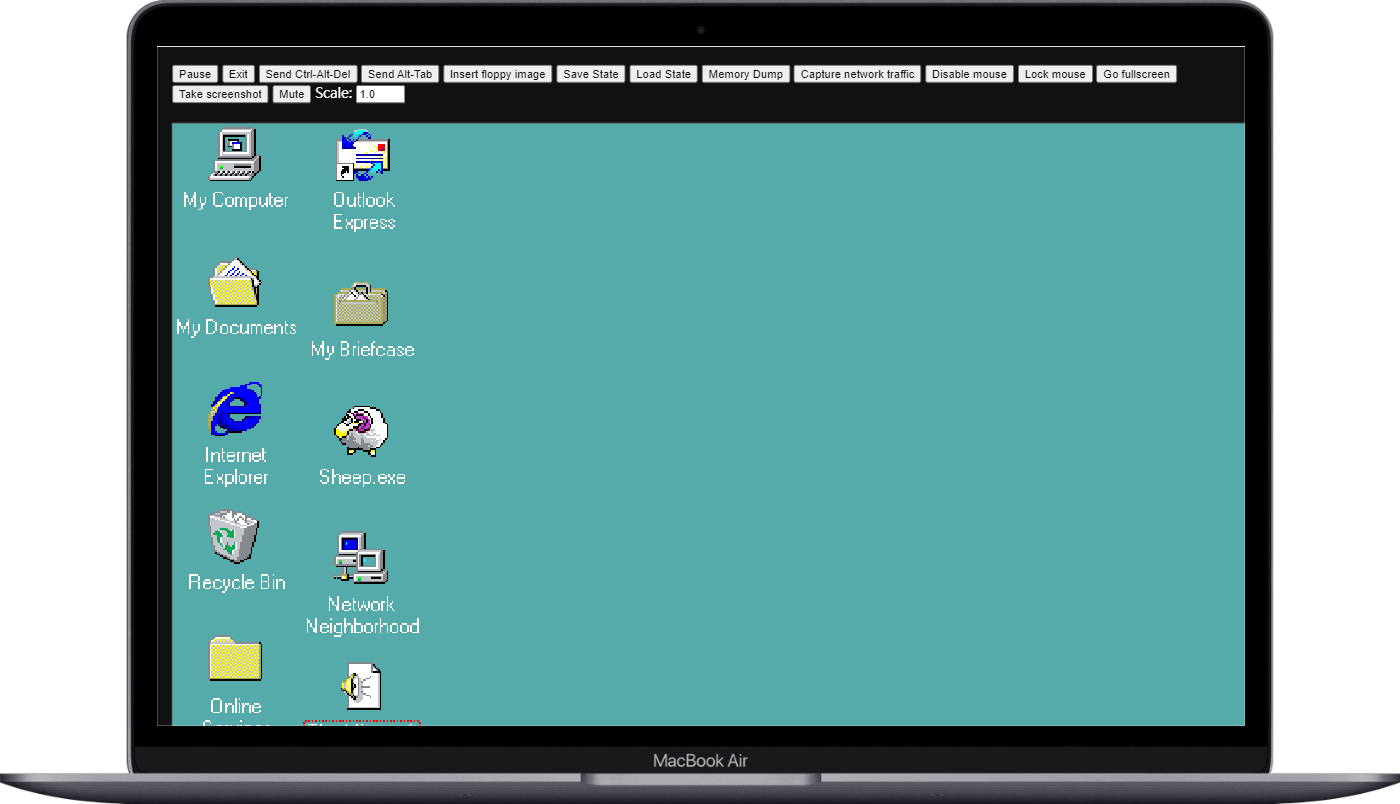Screen dimensions: 1400x804
Task: Click the Send Alt-Tab button
Action: [400, 74]
